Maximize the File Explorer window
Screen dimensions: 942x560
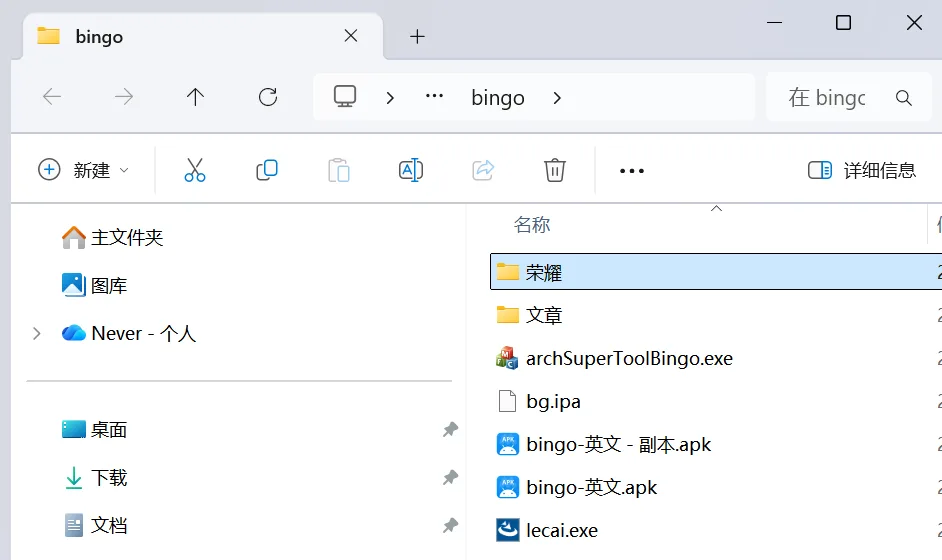tap(843, 23)
